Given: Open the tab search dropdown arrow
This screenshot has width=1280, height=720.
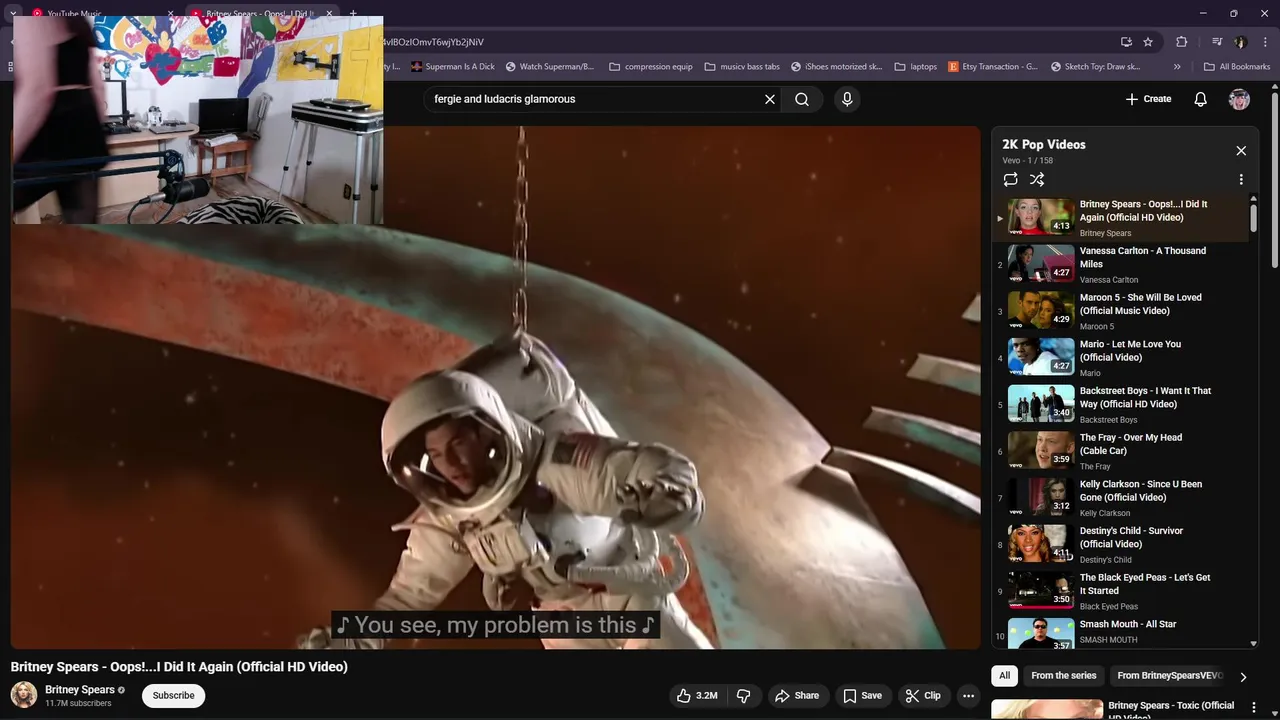Looking at the screenshot, I should pos(13,14).
